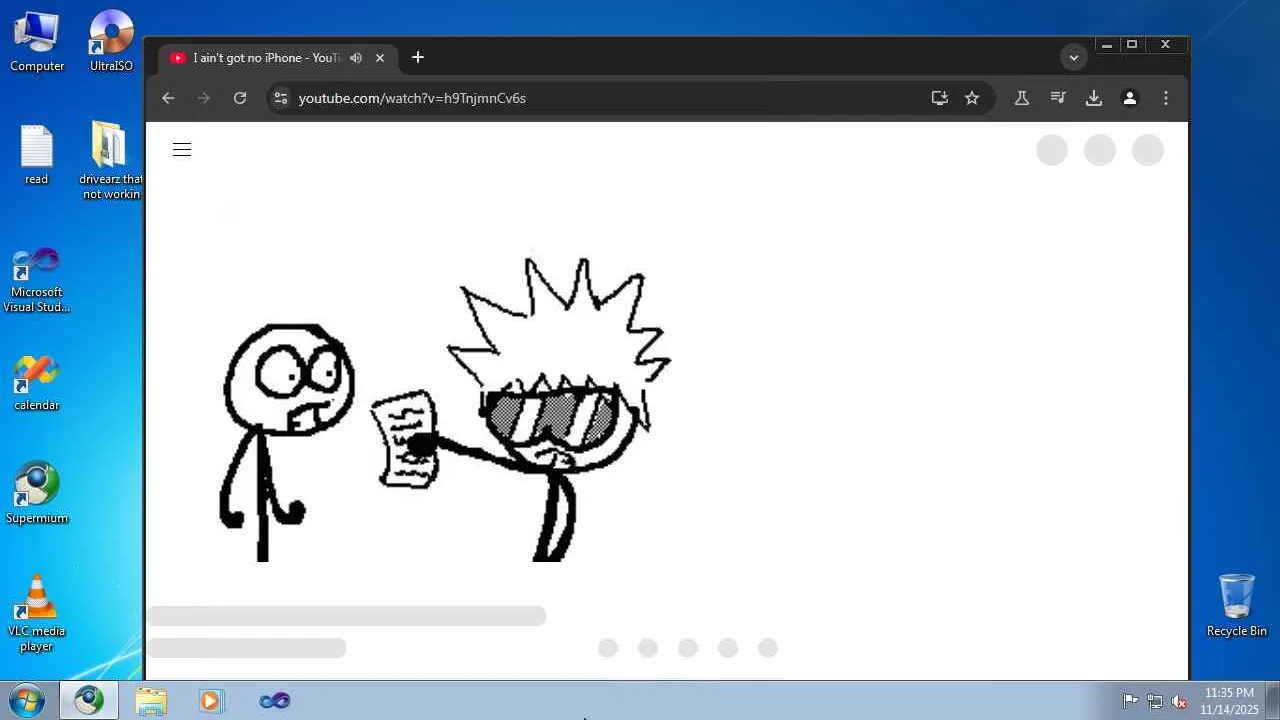This screenshot has height=720, width=1280.
Task: Select the Supermium desktop shortcut
Action: pos(37,493)
